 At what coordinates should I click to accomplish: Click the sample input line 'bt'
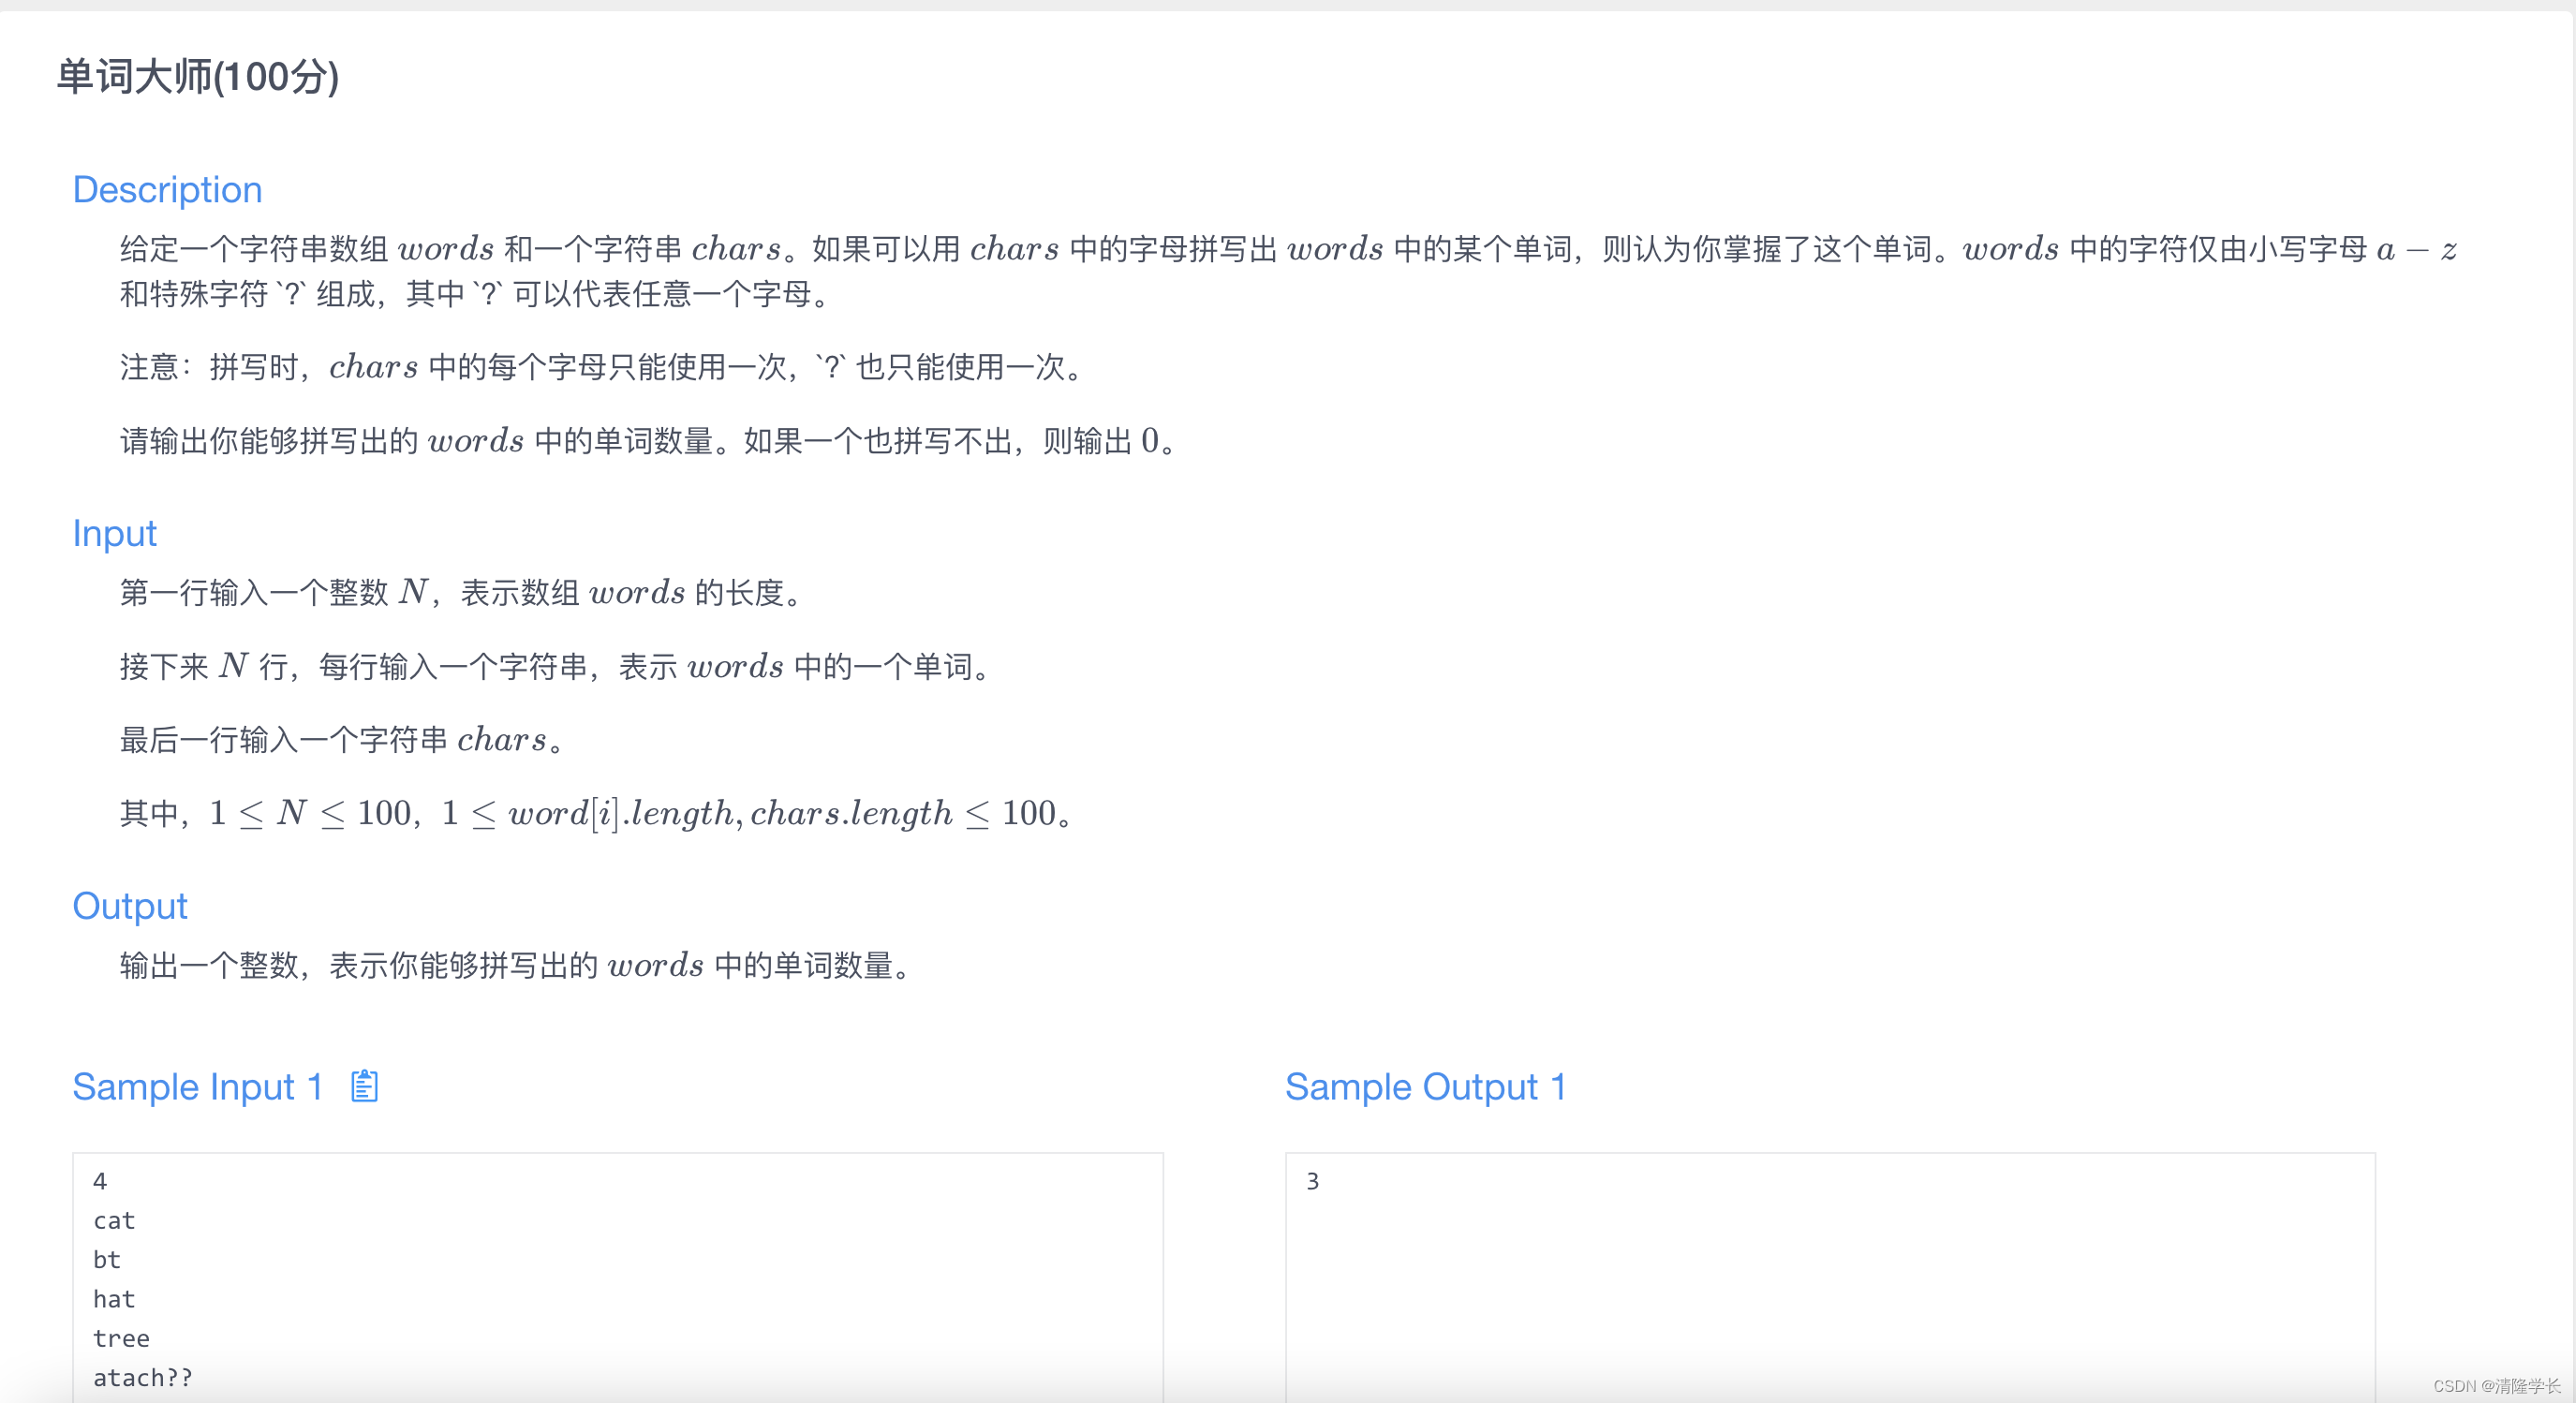(x=107, y=1260)
